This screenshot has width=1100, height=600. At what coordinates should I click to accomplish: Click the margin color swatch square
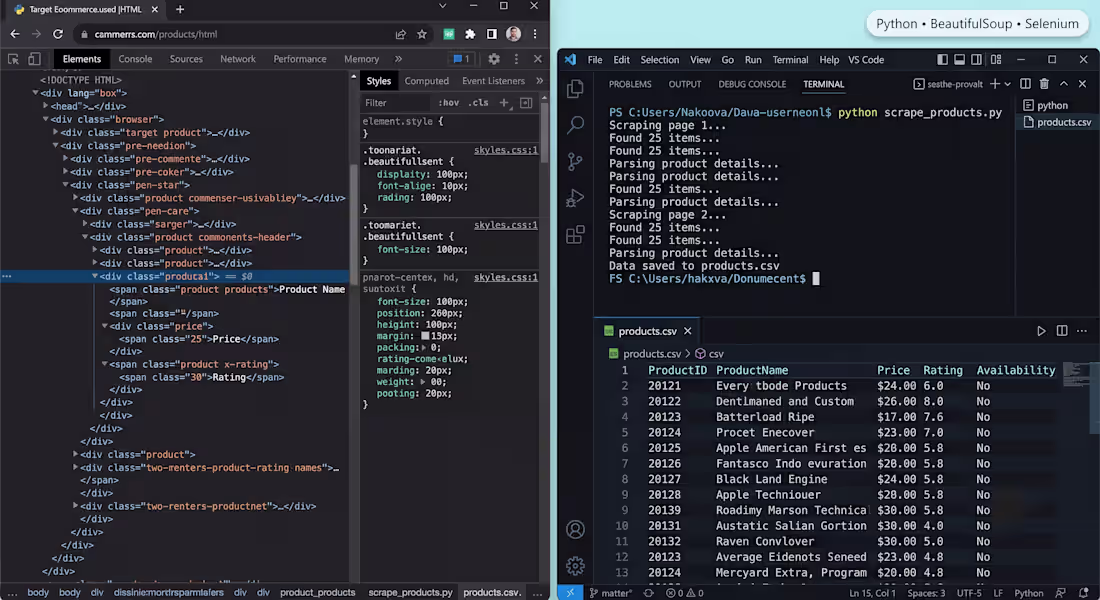[425, 336]
